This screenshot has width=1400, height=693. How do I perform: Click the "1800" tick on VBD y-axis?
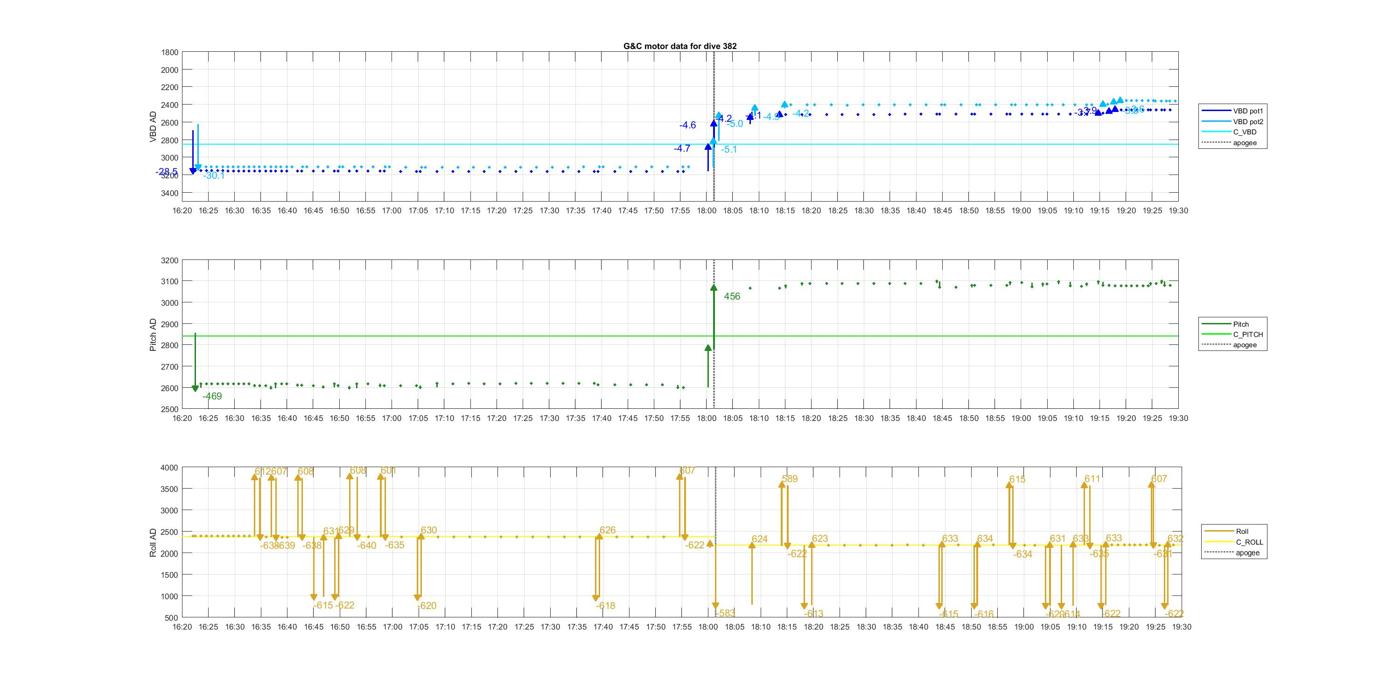[x=170, y=52]
